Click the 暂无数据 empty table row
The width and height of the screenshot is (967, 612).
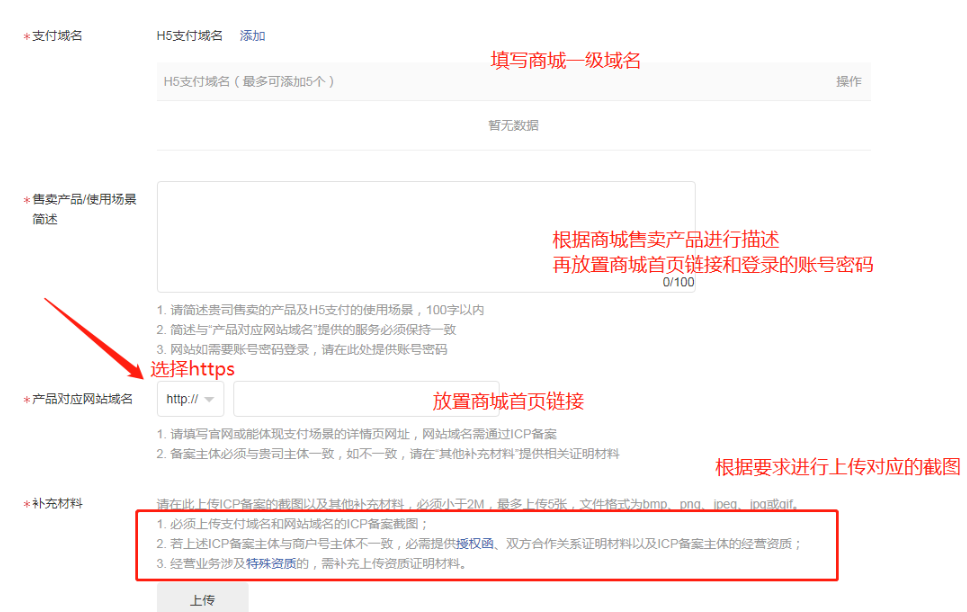coord(513,125)
